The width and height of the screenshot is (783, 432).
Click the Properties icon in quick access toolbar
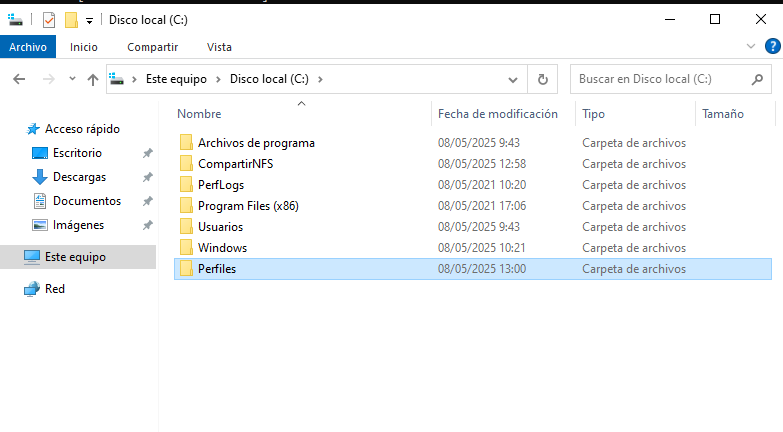(49, 20)
